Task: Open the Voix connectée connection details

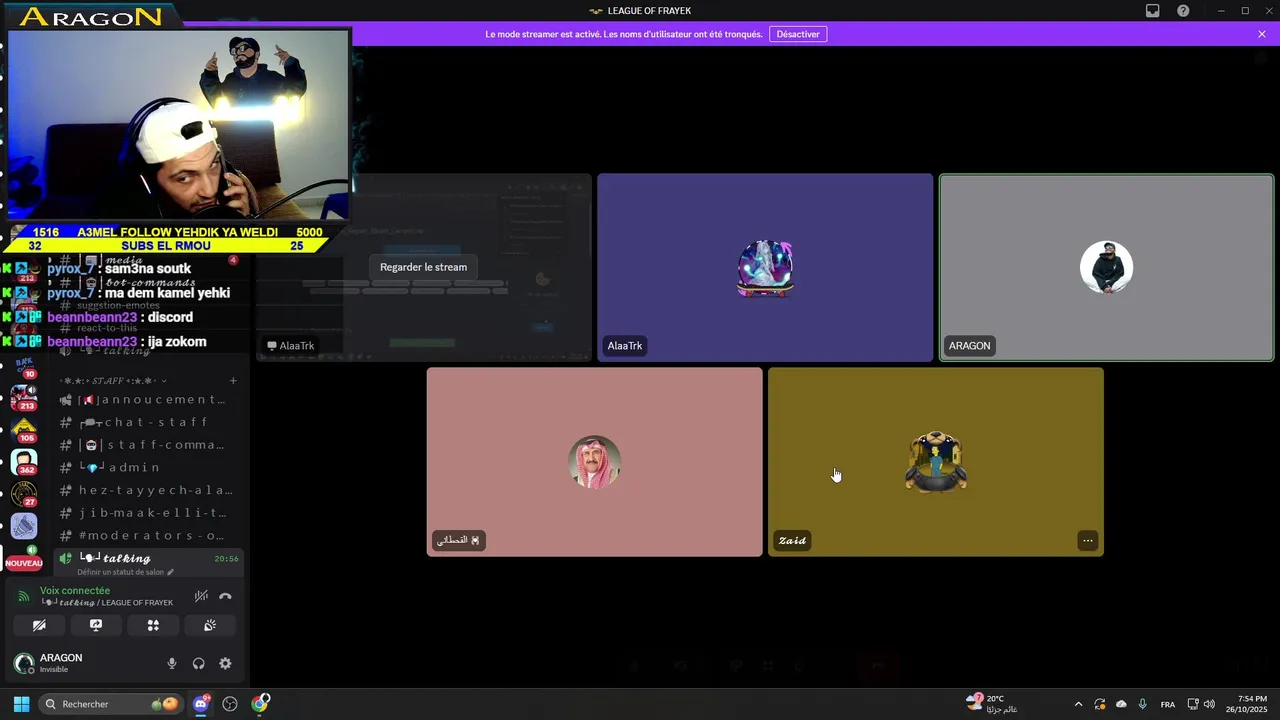Action: point(75,591)
